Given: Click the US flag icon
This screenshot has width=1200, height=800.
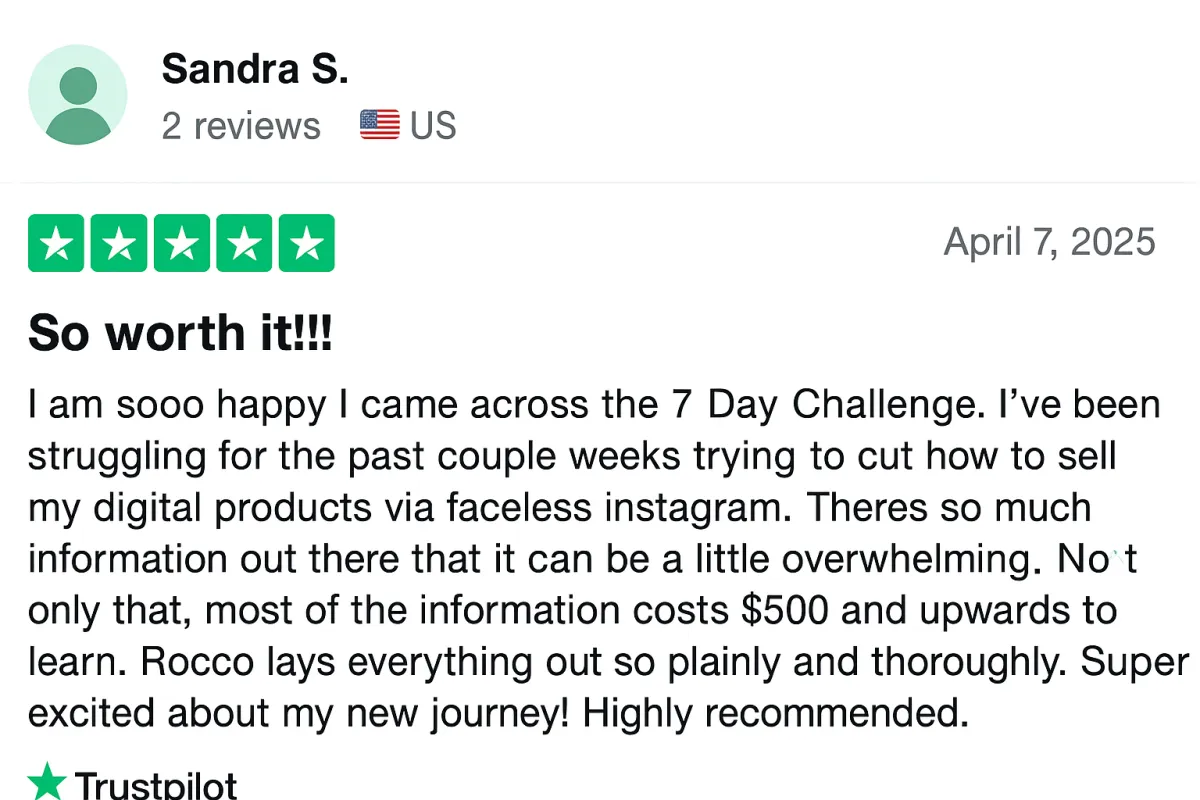Looking at the screenshot, I should (380, 126).
